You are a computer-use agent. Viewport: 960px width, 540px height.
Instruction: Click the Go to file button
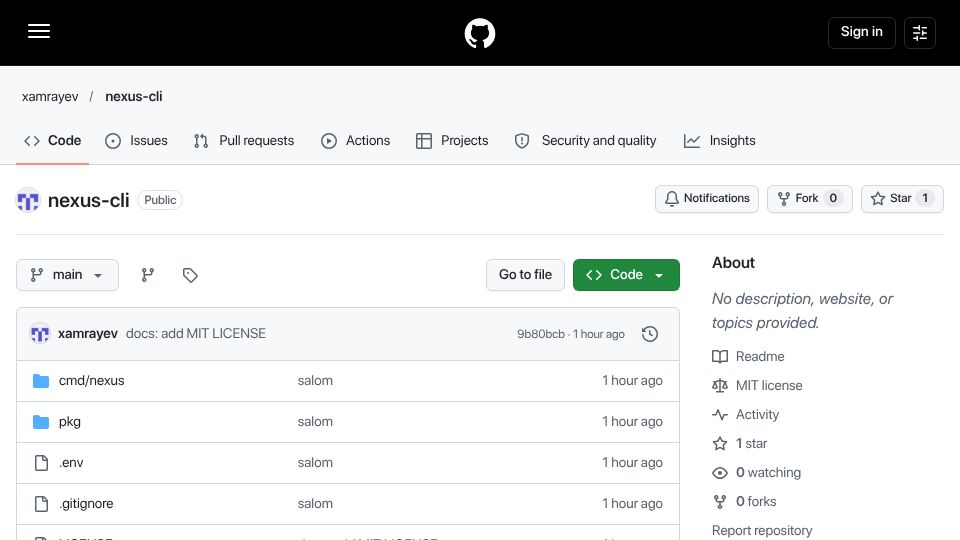(x=525, y=275)
